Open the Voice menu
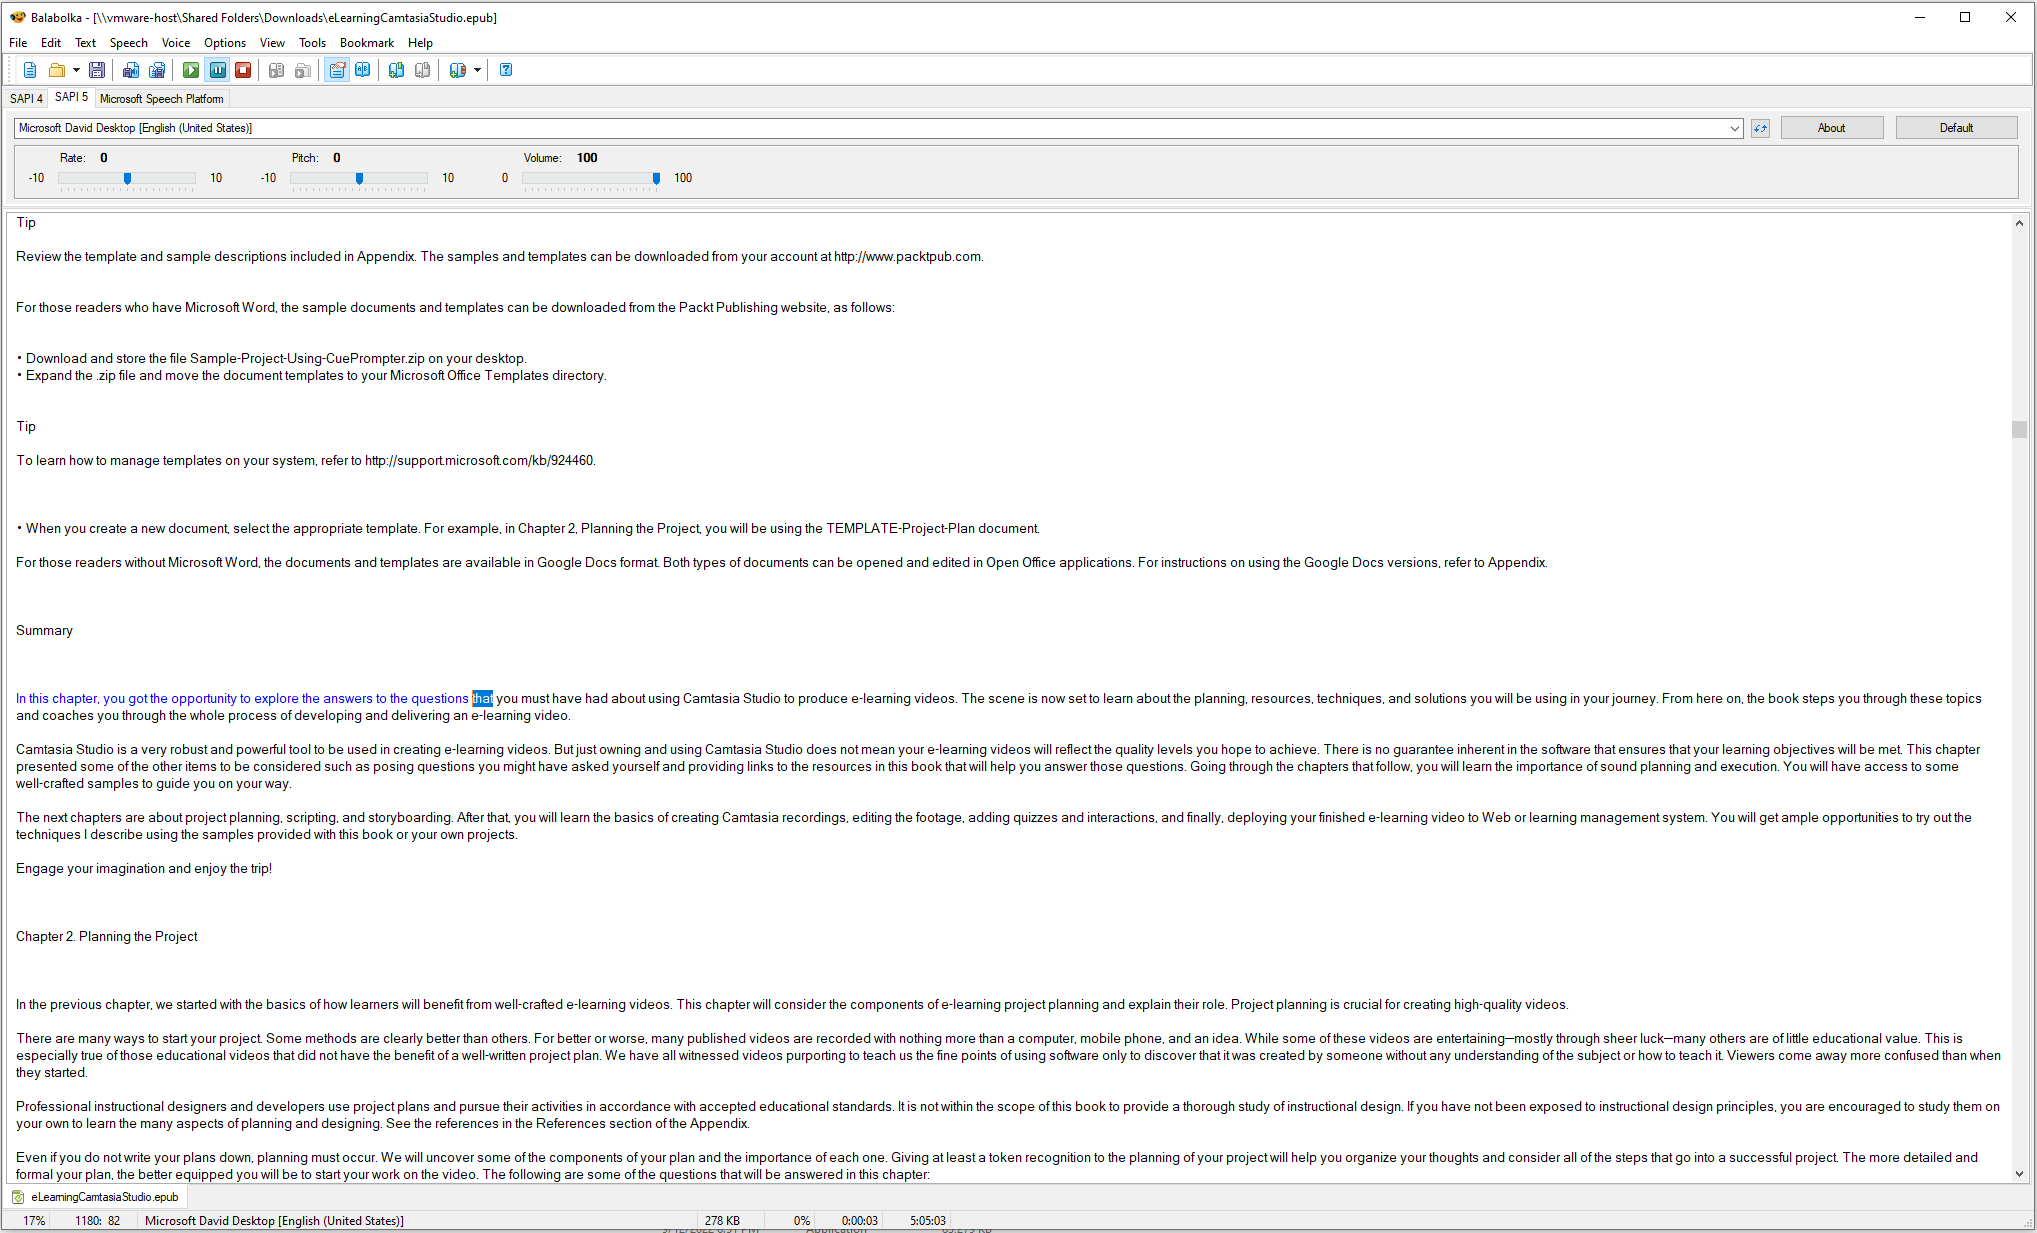 tap(176, 43)
